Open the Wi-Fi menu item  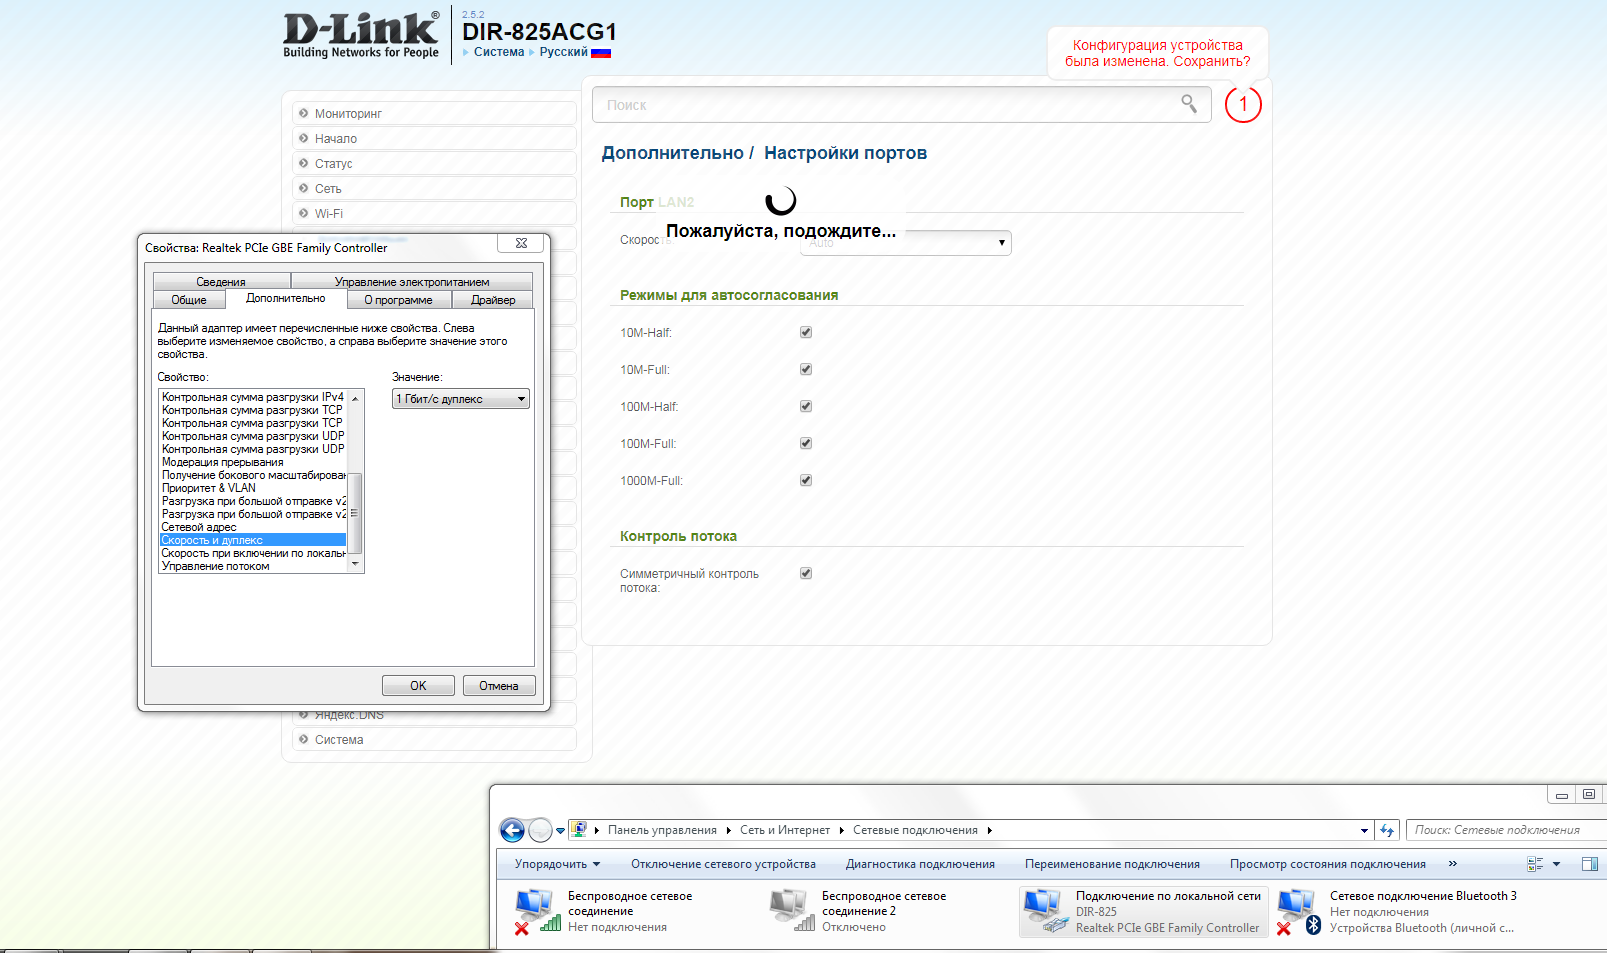434,213
